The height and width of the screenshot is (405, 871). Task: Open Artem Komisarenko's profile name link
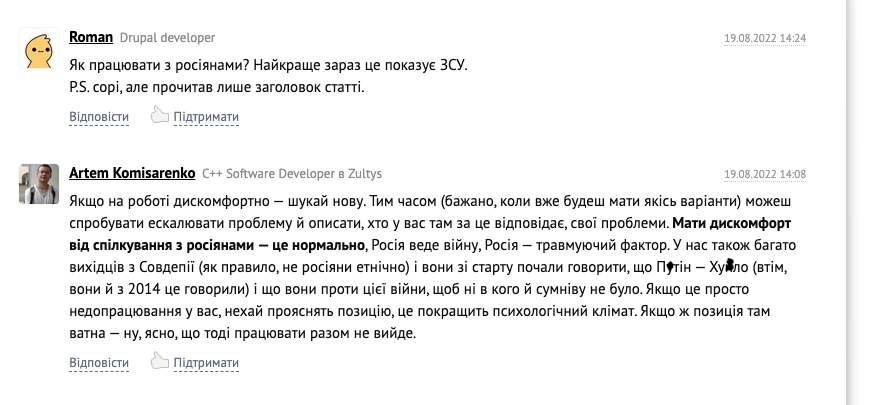pos(132,173)
